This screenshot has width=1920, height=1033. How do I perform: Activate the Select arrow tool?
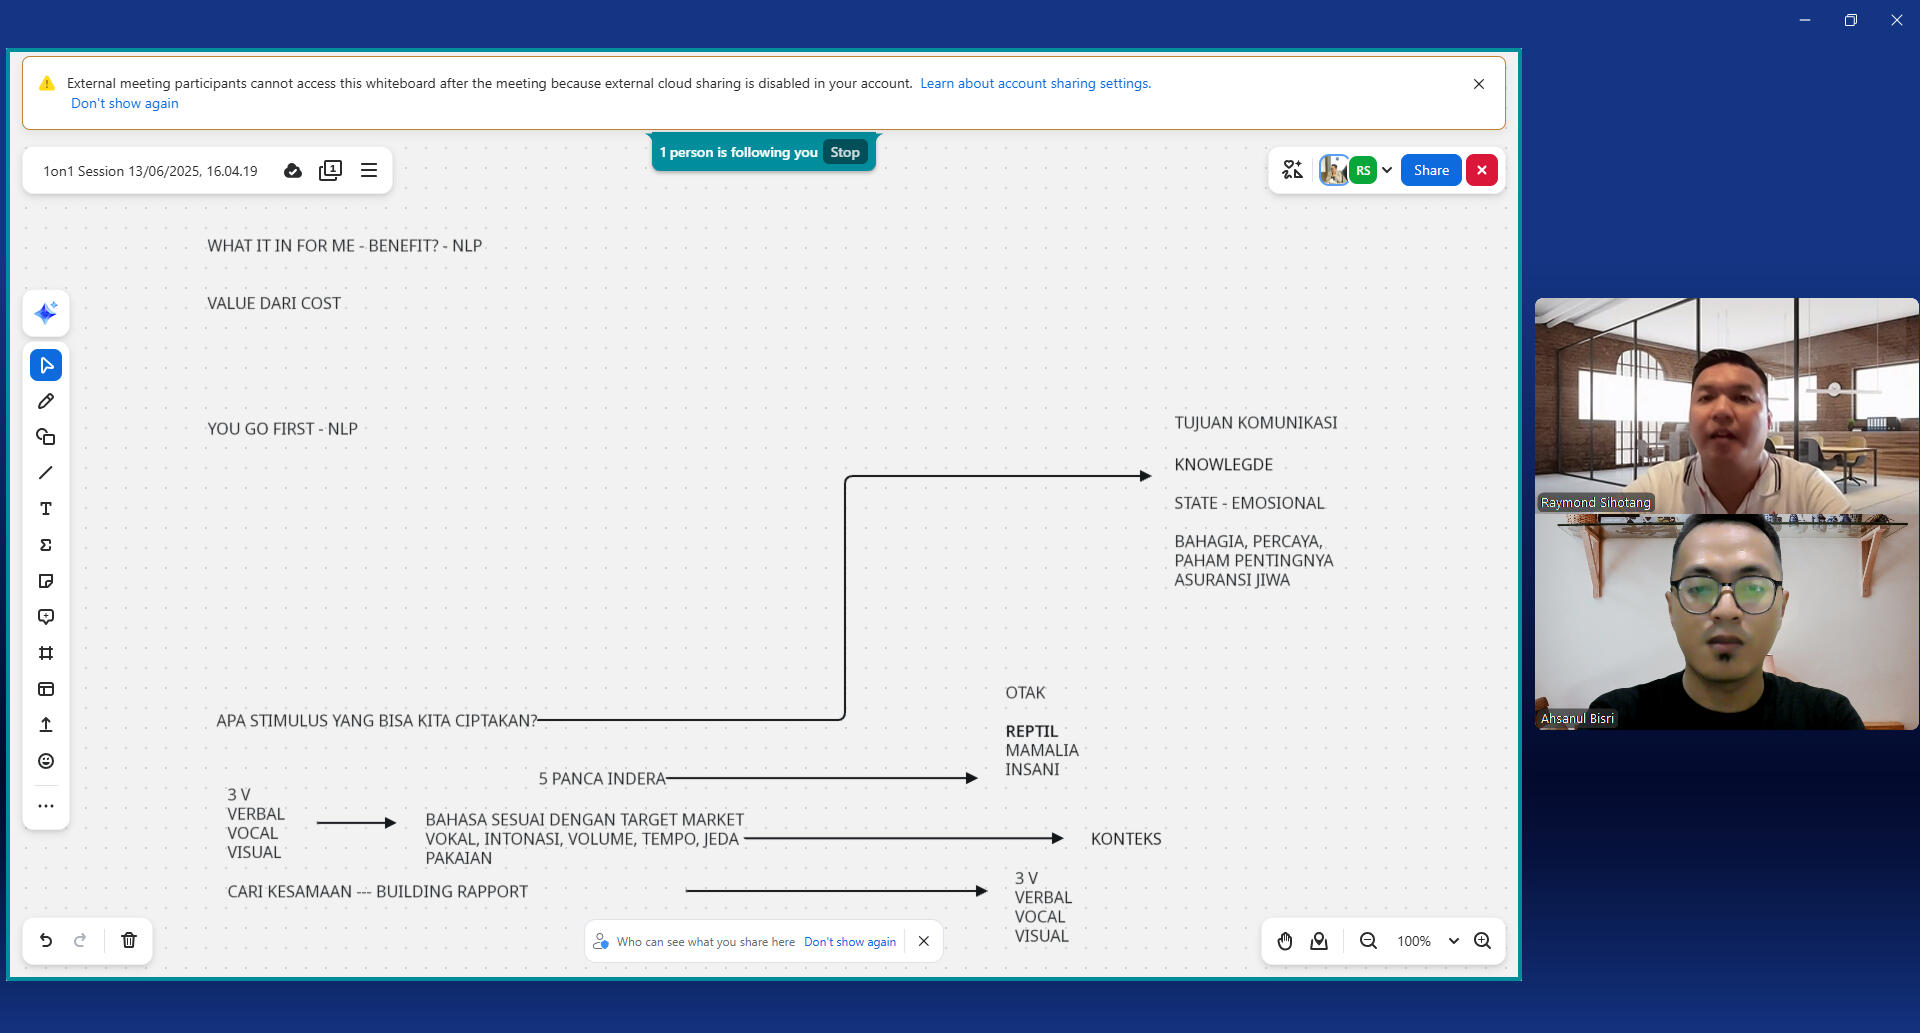46,365
